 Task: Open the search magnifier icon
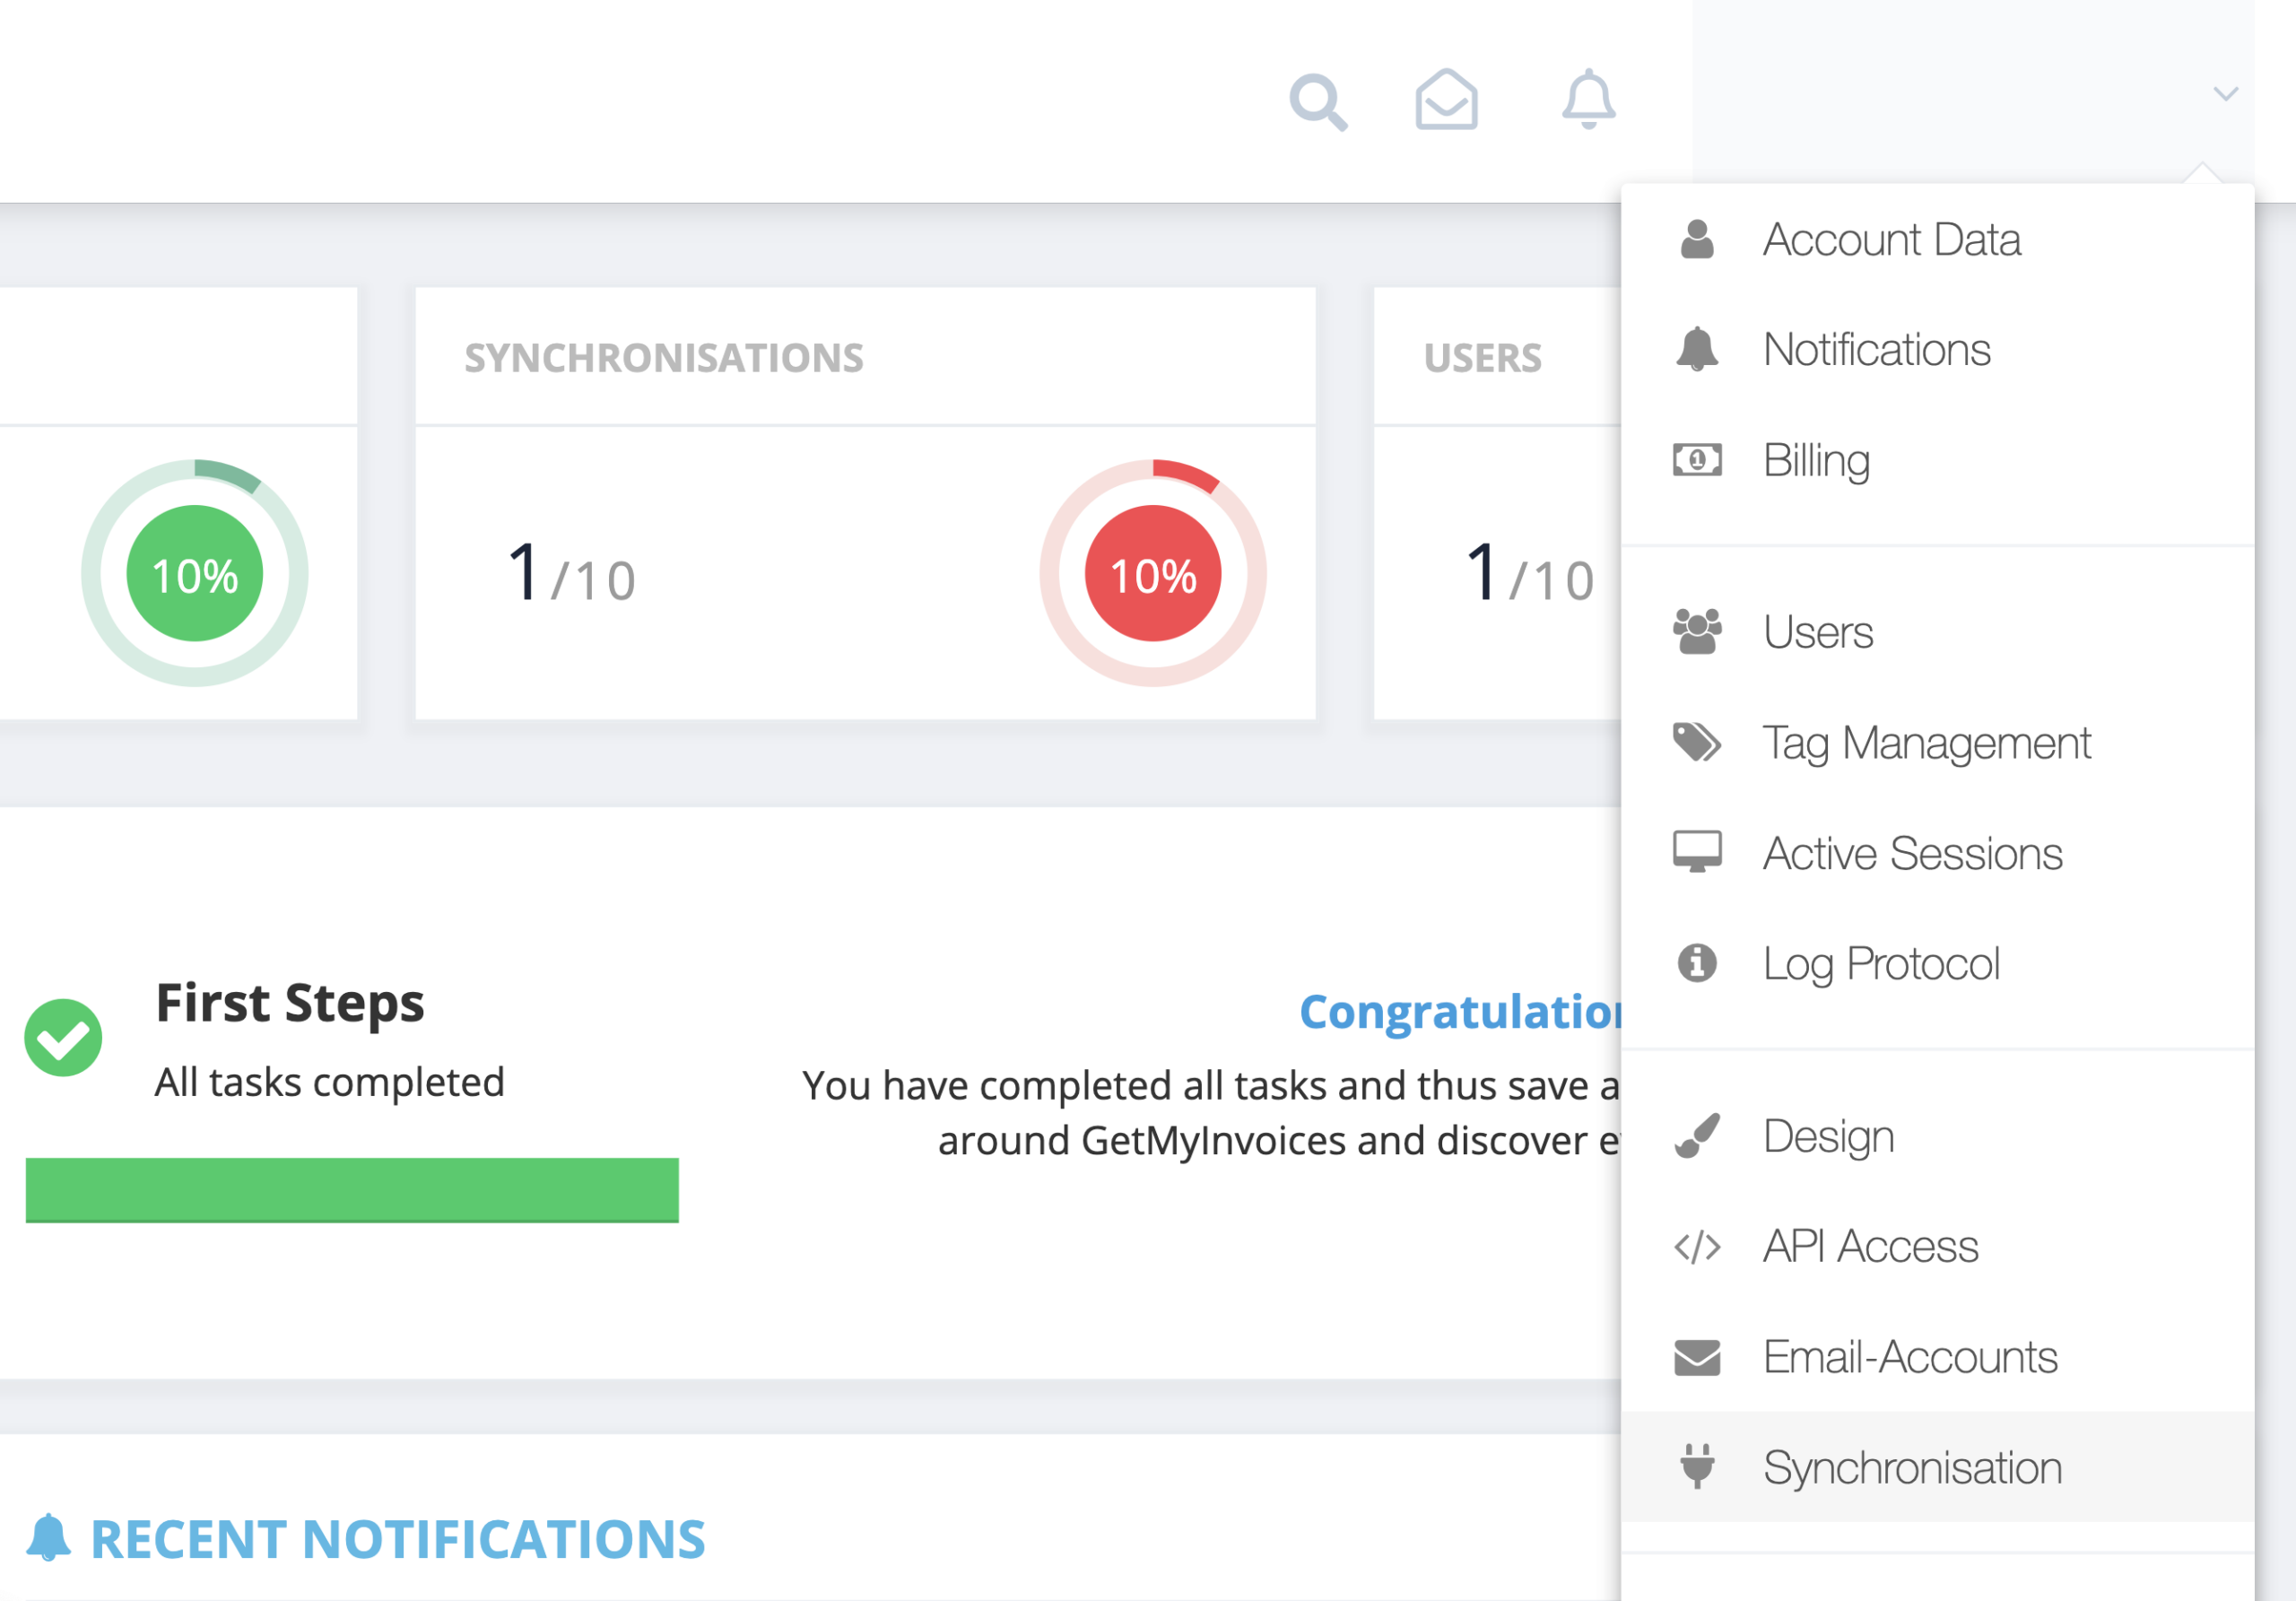(x=1318, y=101)
